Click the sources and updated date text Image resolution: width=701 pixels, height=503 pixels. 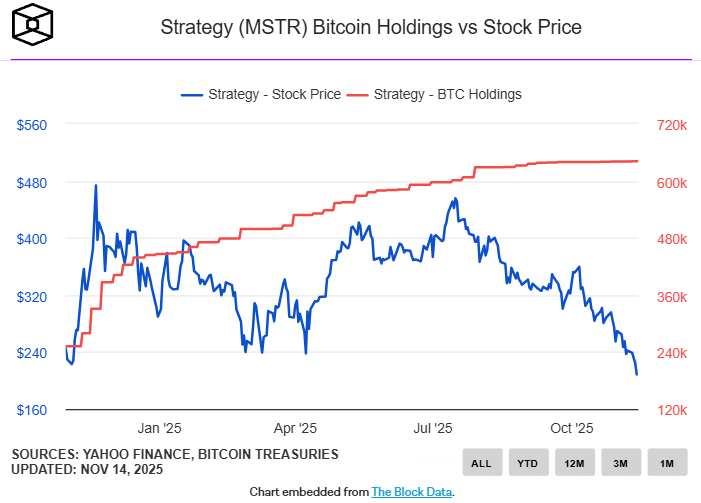coord(175,462)
